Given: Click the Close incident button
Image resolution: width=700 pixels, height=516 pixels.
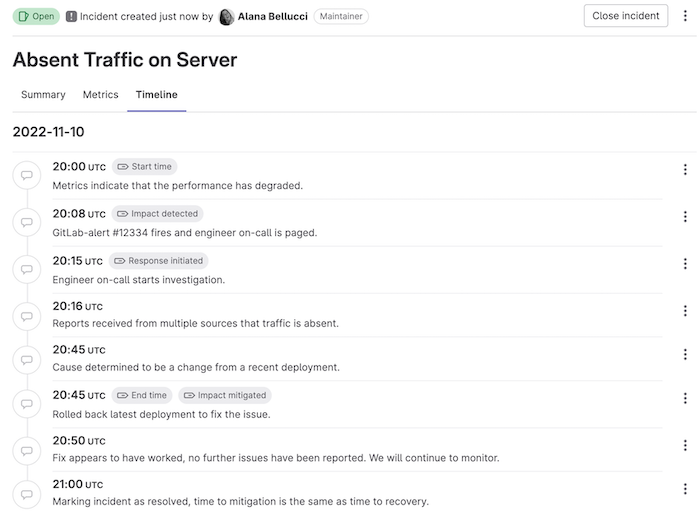Looking at the screenshot, I should pos(625,16).
